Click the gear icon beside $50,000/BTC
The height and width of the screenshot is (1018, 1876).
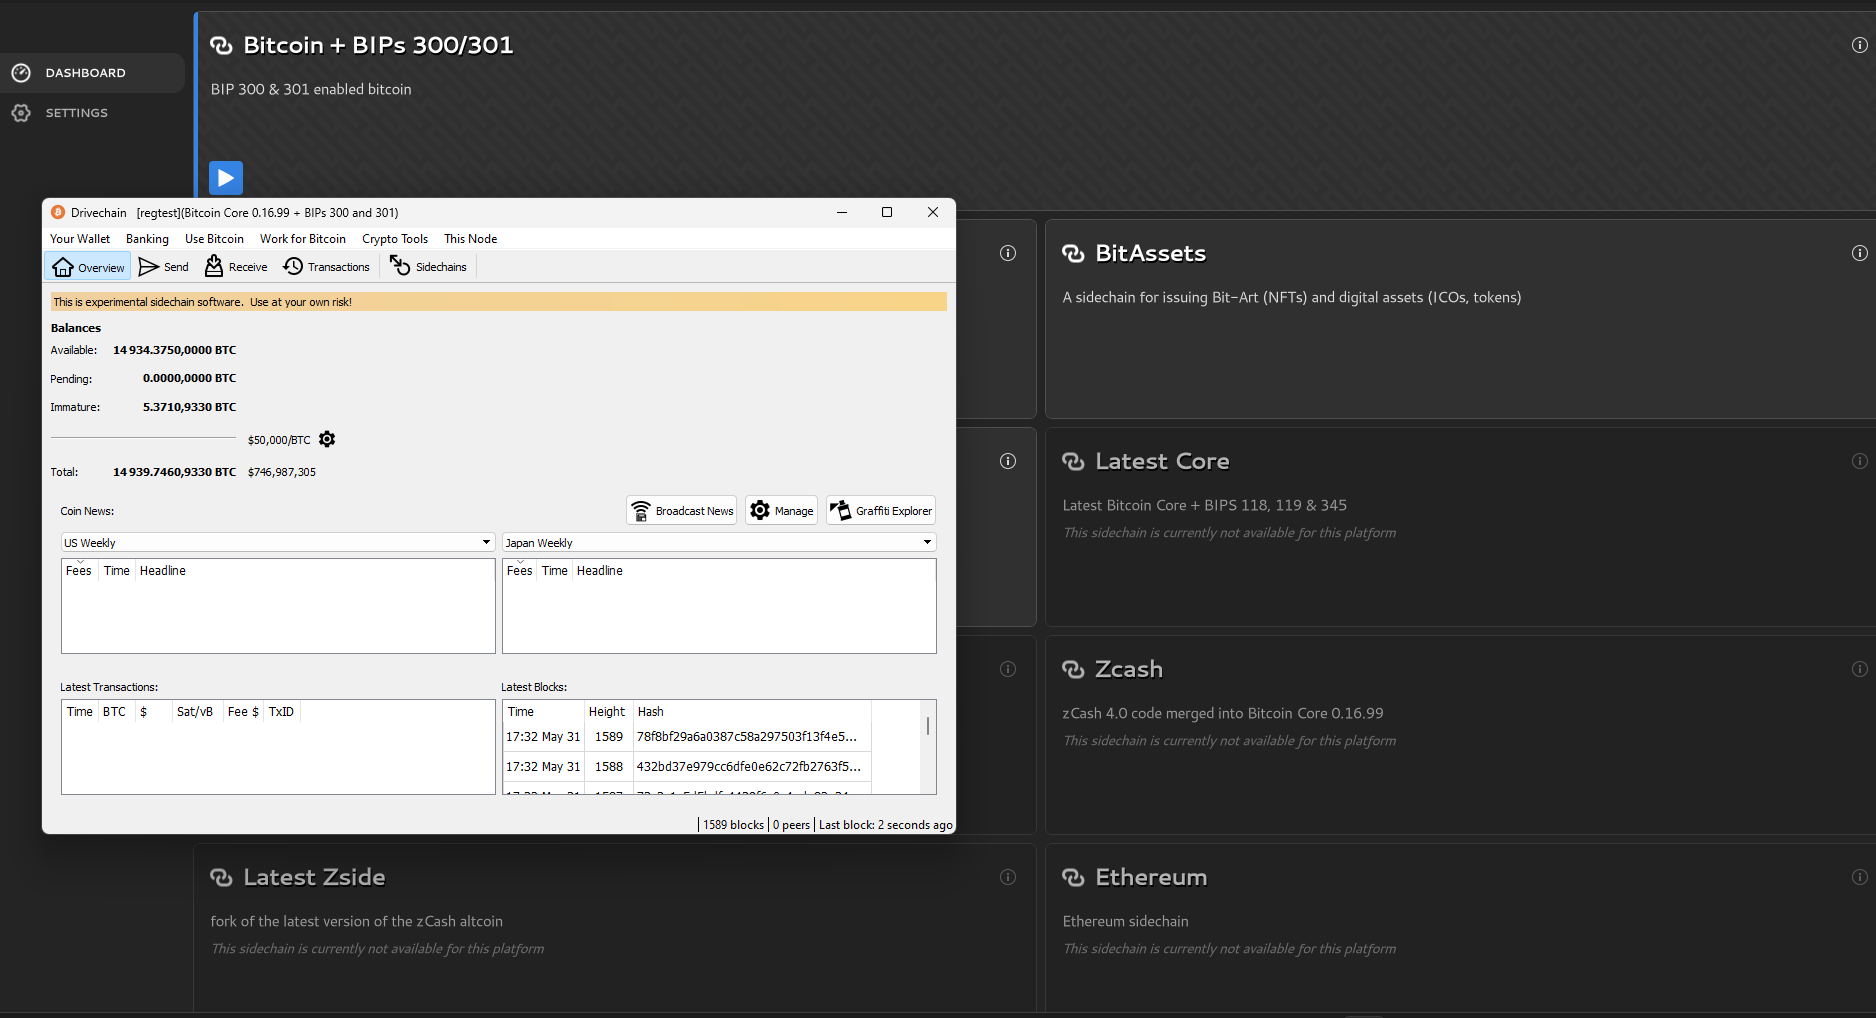click(327, 440)
